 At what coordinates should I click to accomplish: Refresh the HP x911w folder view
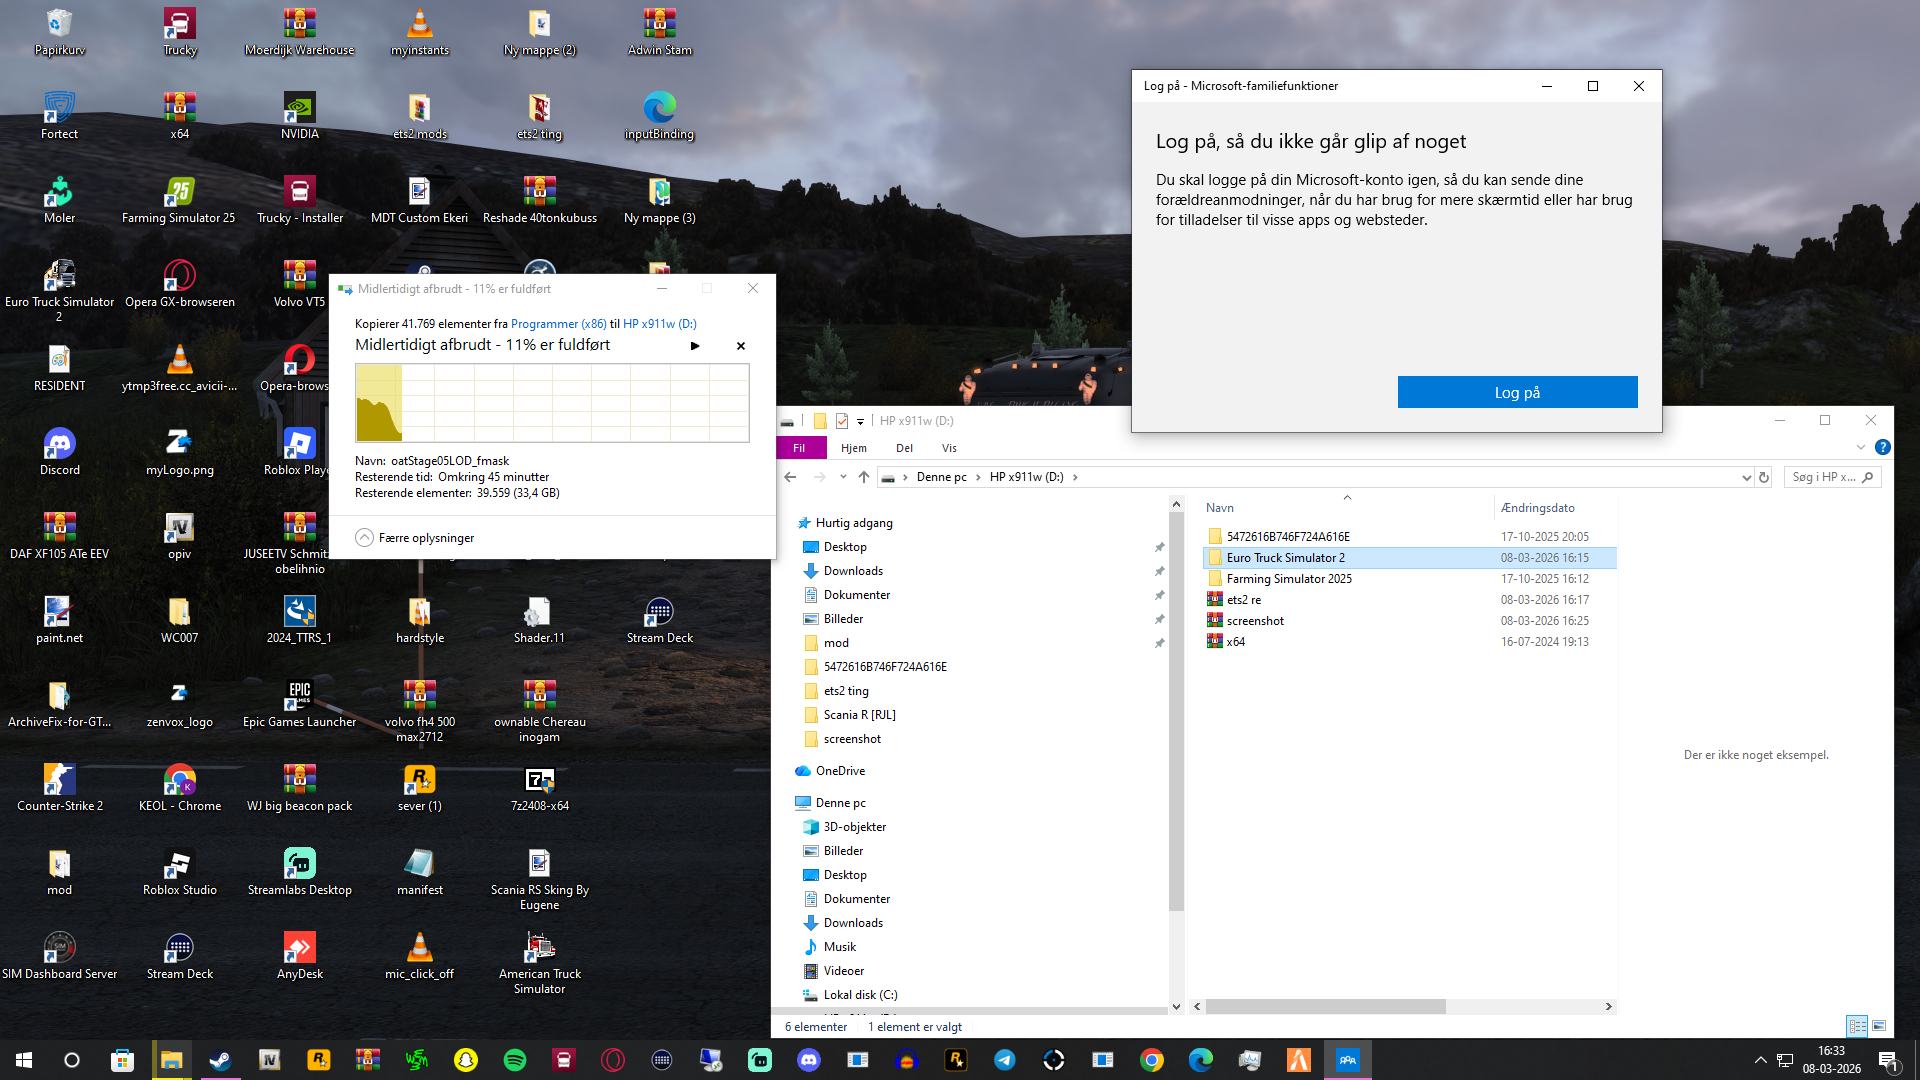tap(1764, 478)
